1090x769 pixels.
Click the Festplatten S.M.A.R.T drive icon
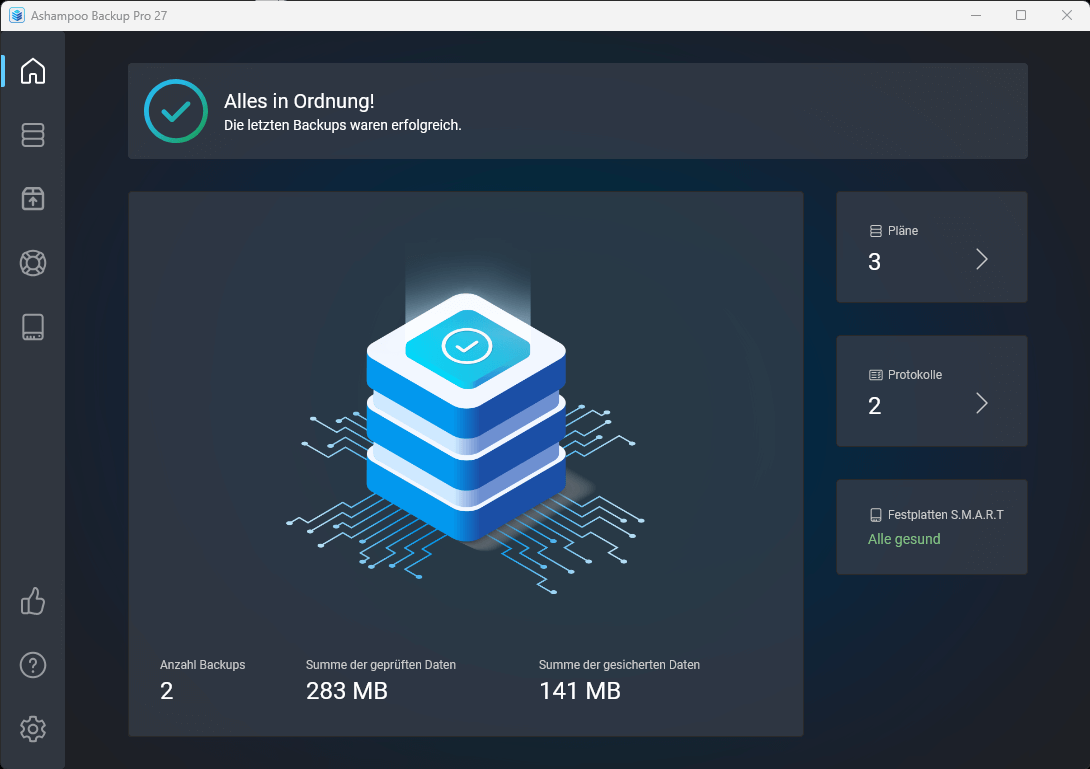coord(876,514)
